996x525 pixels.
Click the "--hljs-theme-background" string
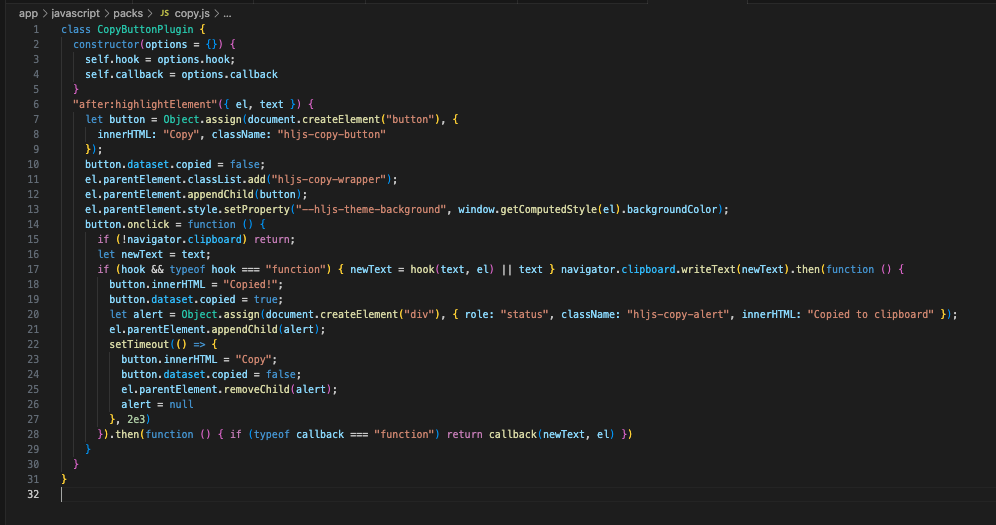[x=370, y=209]
